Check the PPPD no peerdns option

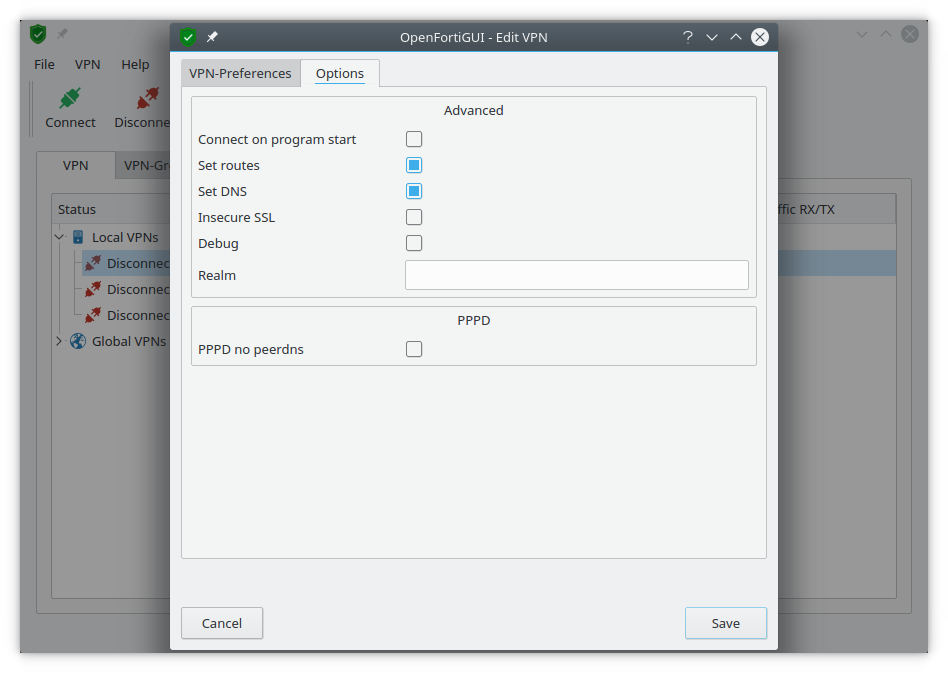pyautogui.click(x=414, y=349)
